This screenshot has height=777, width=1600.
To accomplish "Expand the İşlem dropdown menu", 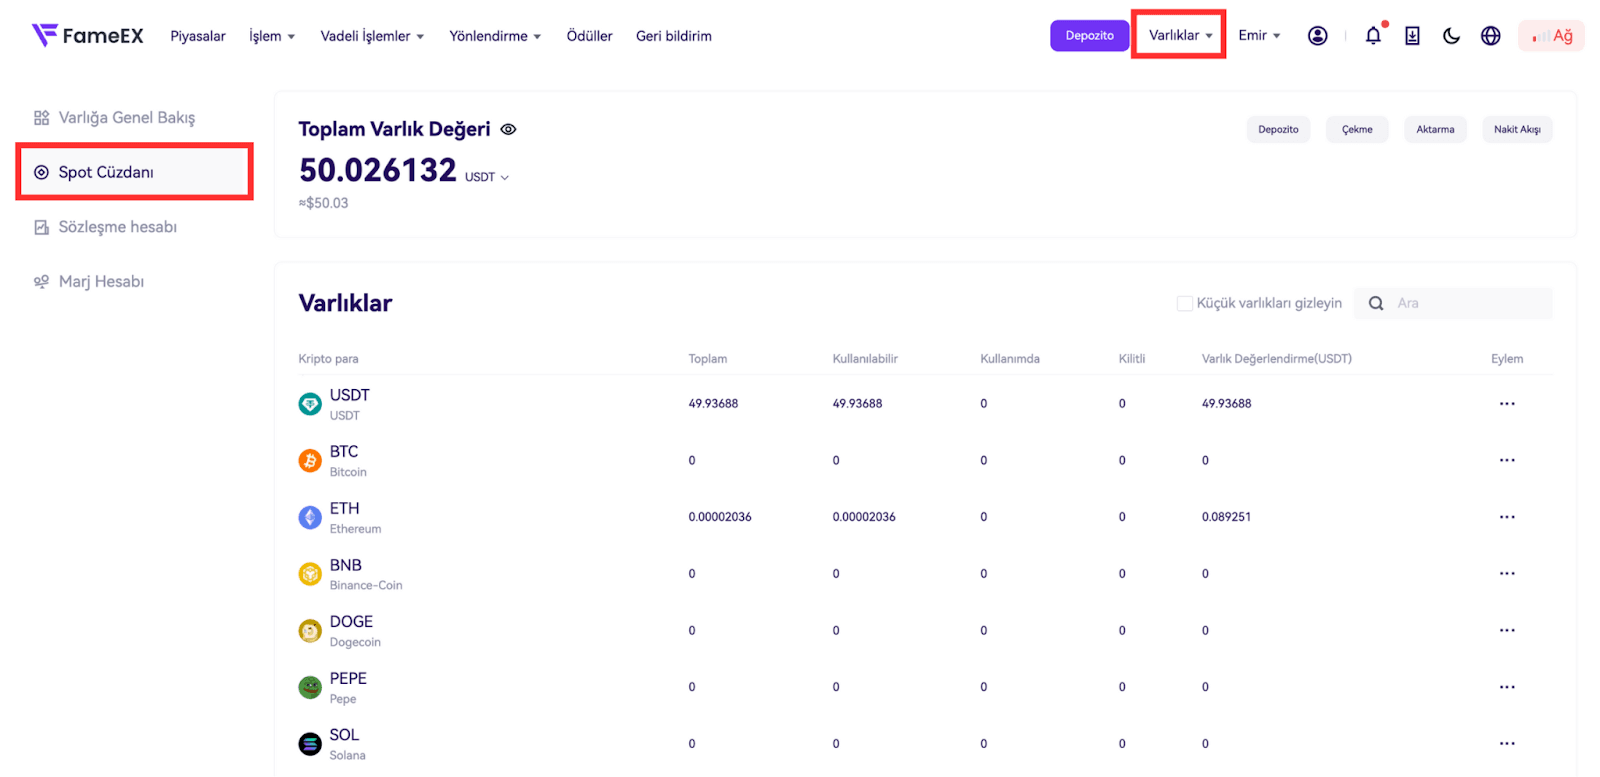I will pyautogui.click(x=272, y=36).
